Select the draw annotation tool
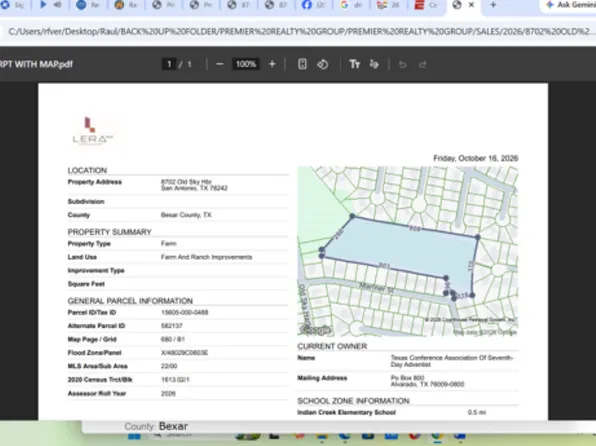 click(374, 64)
